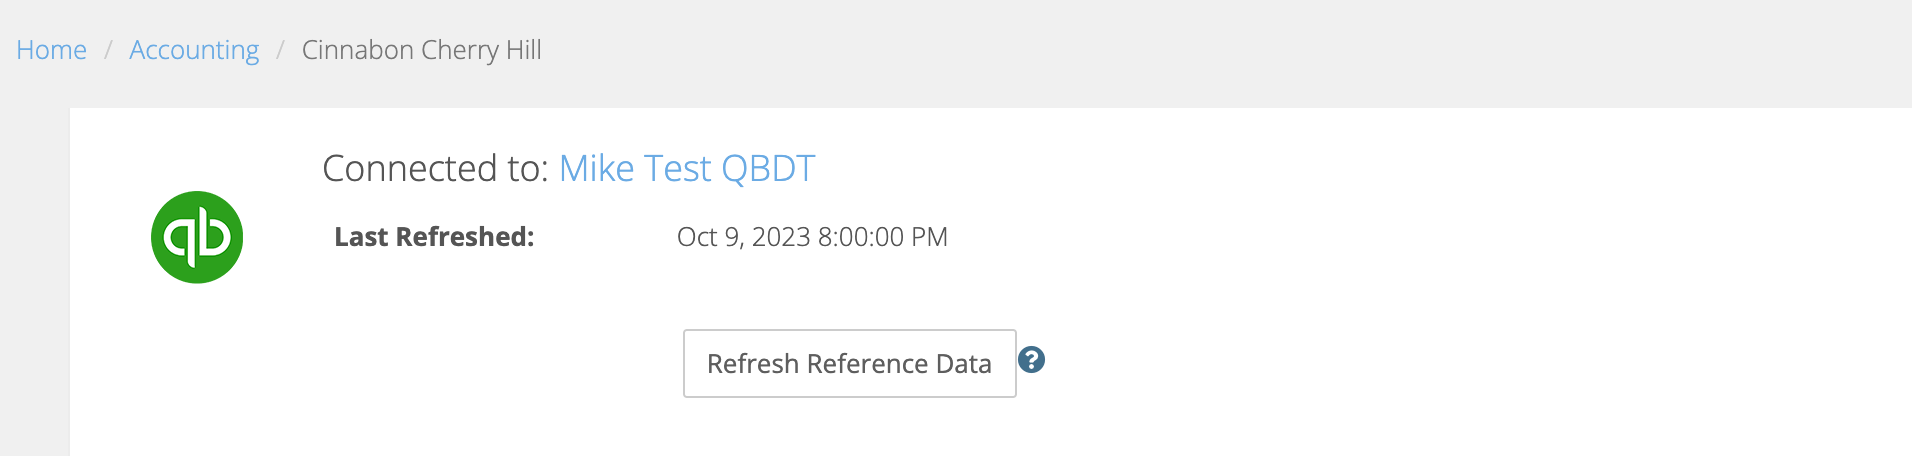Open the Accounting breadcrumb link
The height and width of the screenshot is (456, 1912).
pyautogui.click(x=194, y=50)
